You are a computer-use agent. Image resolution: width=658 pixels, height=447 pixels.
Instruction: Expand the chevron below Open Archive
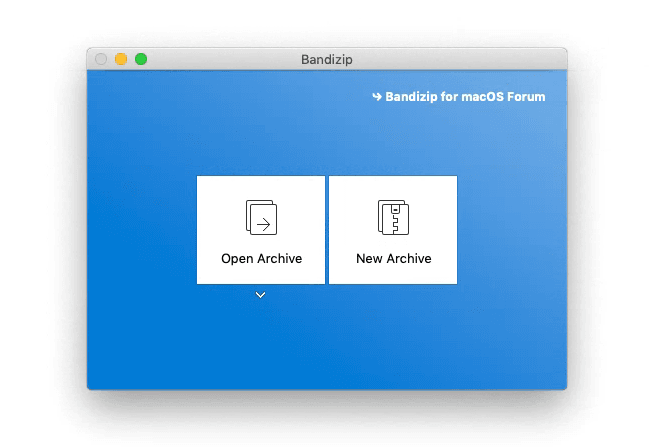(260, 295)
